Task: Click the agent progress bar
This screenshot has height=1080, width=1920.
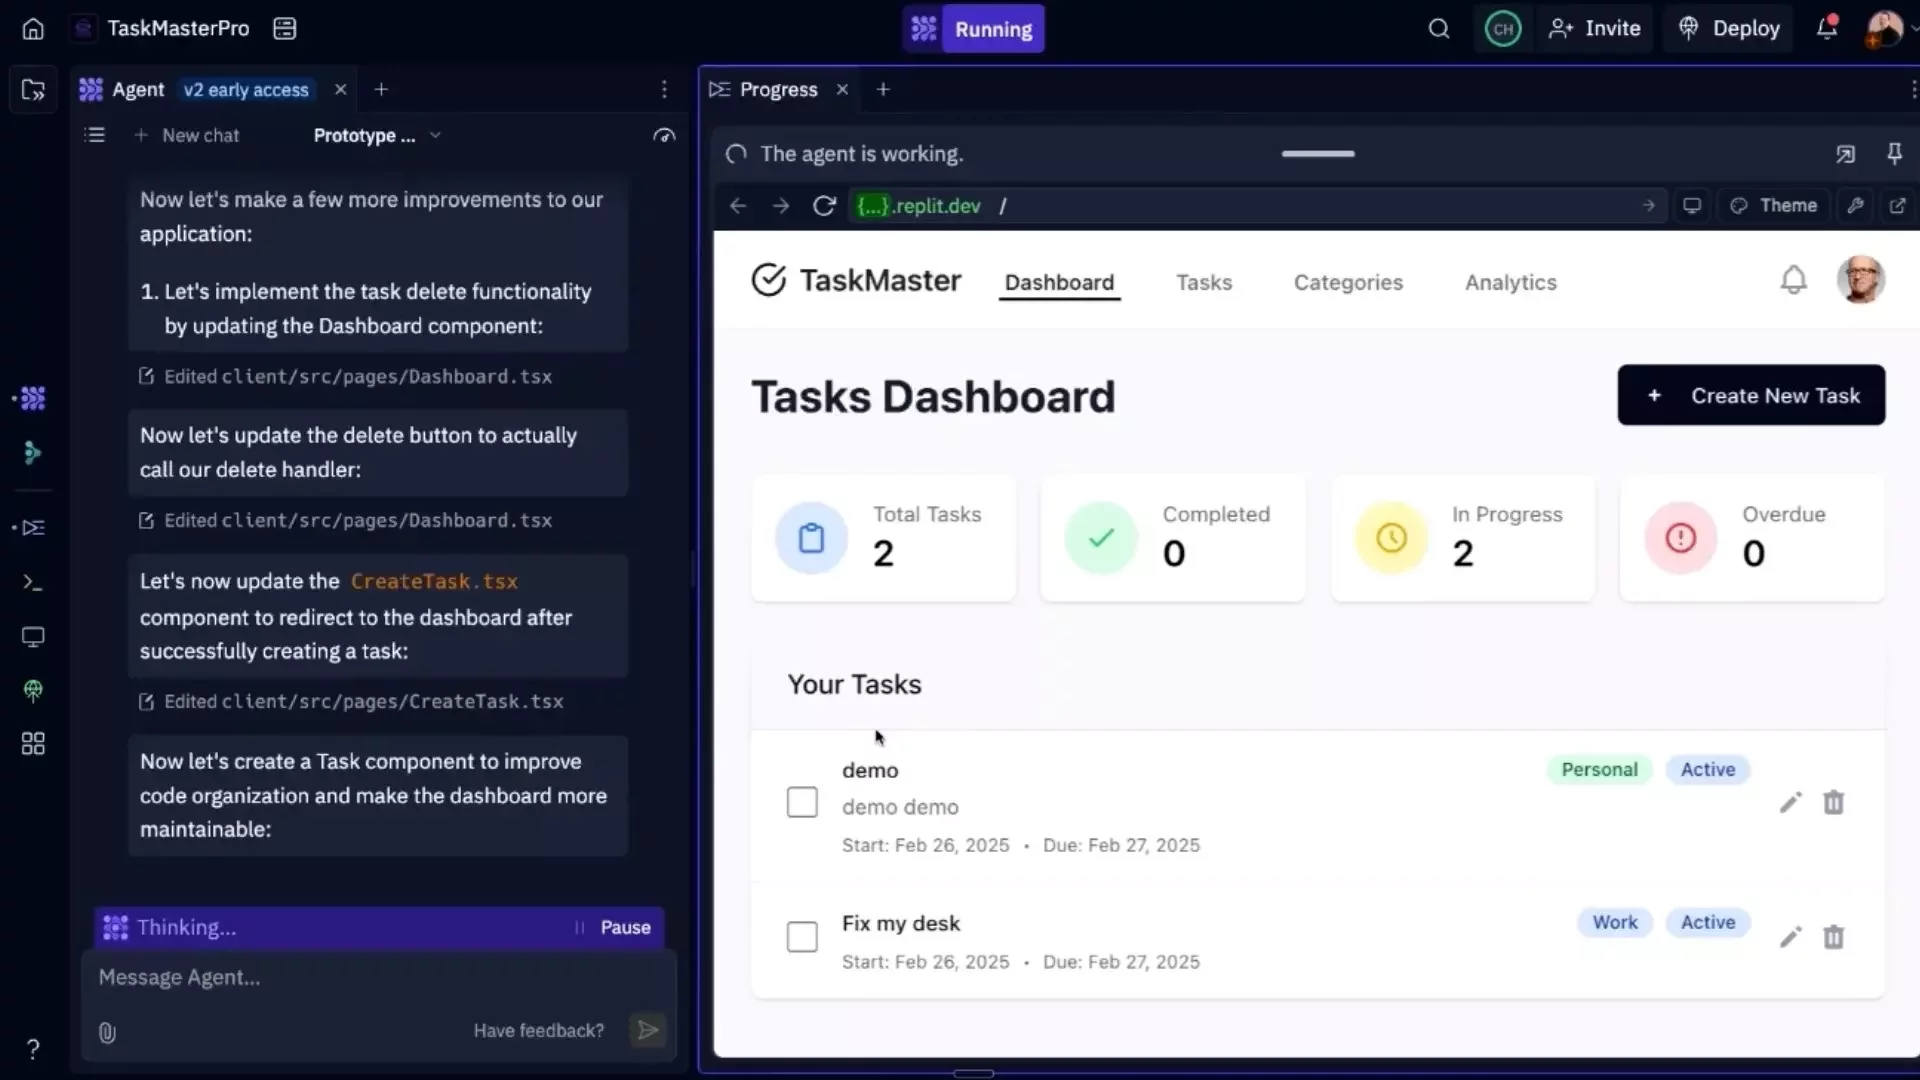Action: (x=1317, y=154)
